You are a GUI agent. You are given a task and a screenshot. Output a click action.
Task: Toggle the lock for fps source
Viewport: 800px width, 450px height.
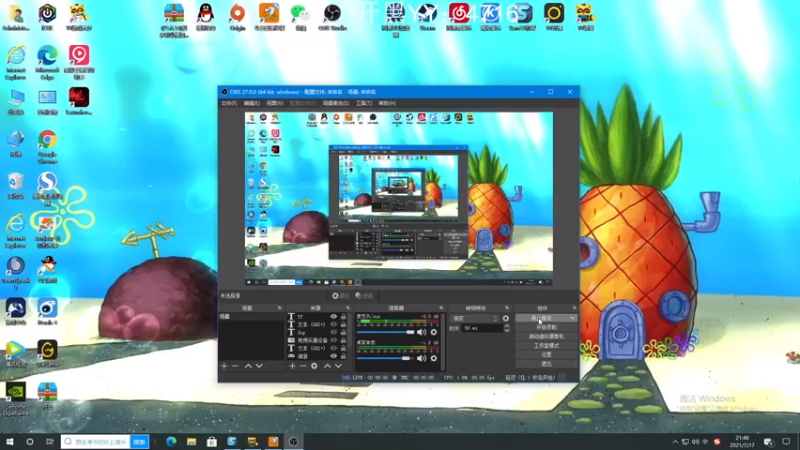click(343, 333)
